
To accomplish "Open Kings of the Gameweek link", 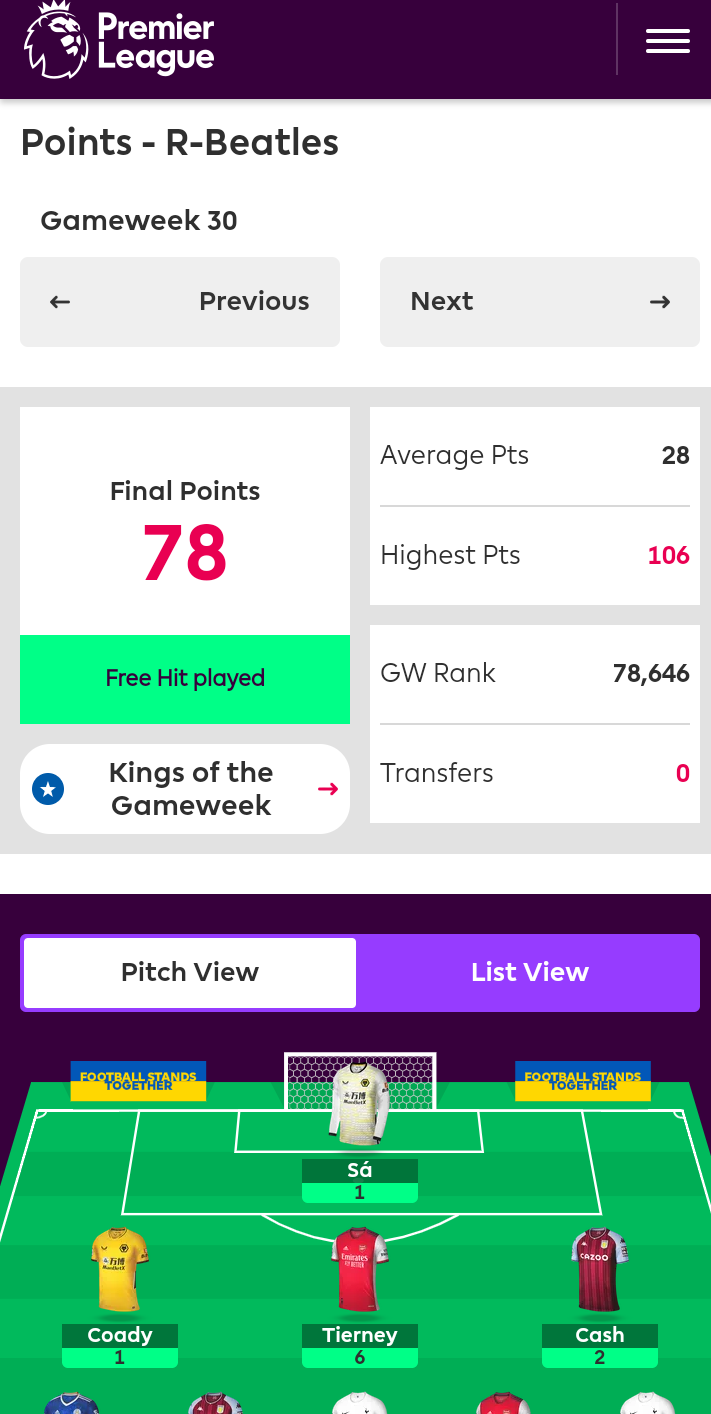I will click(185, 789).
